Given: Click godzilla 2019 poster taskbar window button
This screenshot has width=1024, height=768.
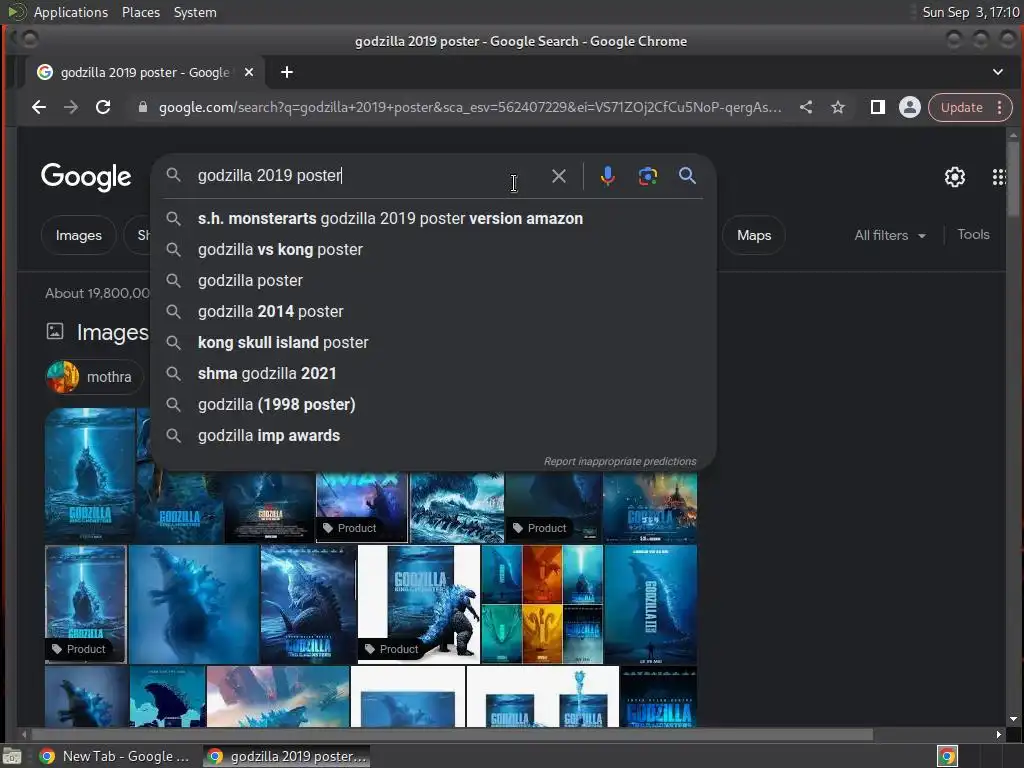Looking at the screenshot, I should coord(287,756).
